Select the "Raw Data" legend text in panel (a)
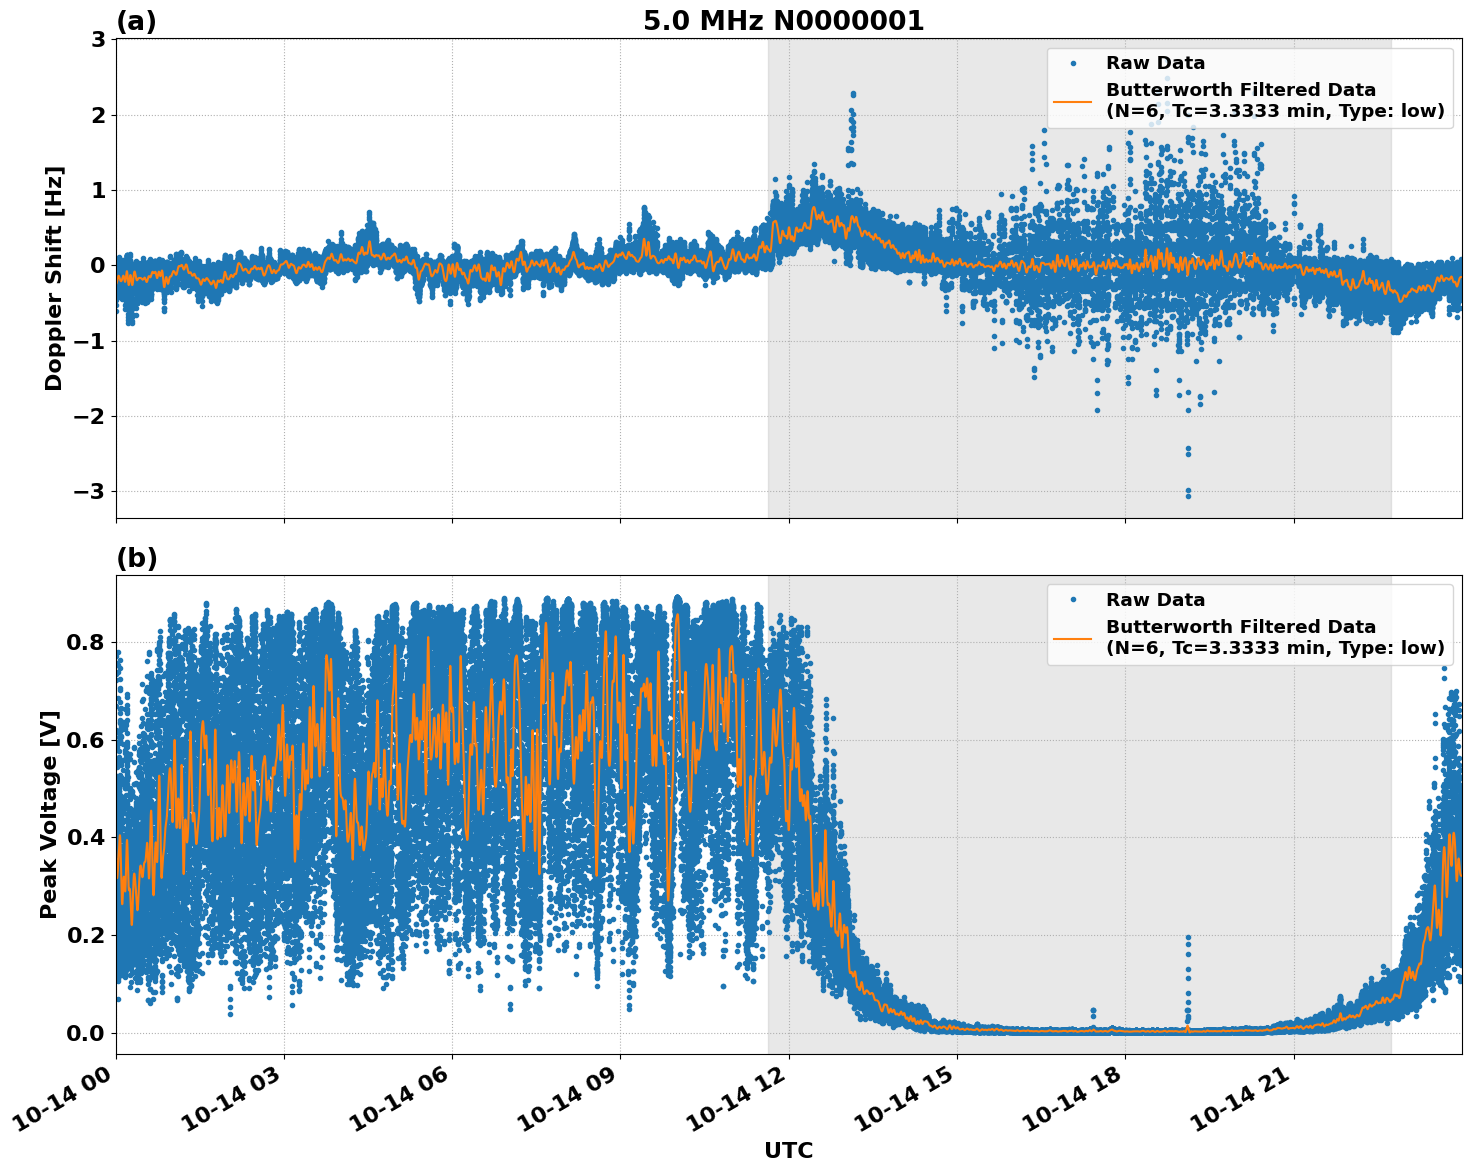Image resolution: width=1471 pixels, height=1172 pixels. click(x=1155, y=63)
